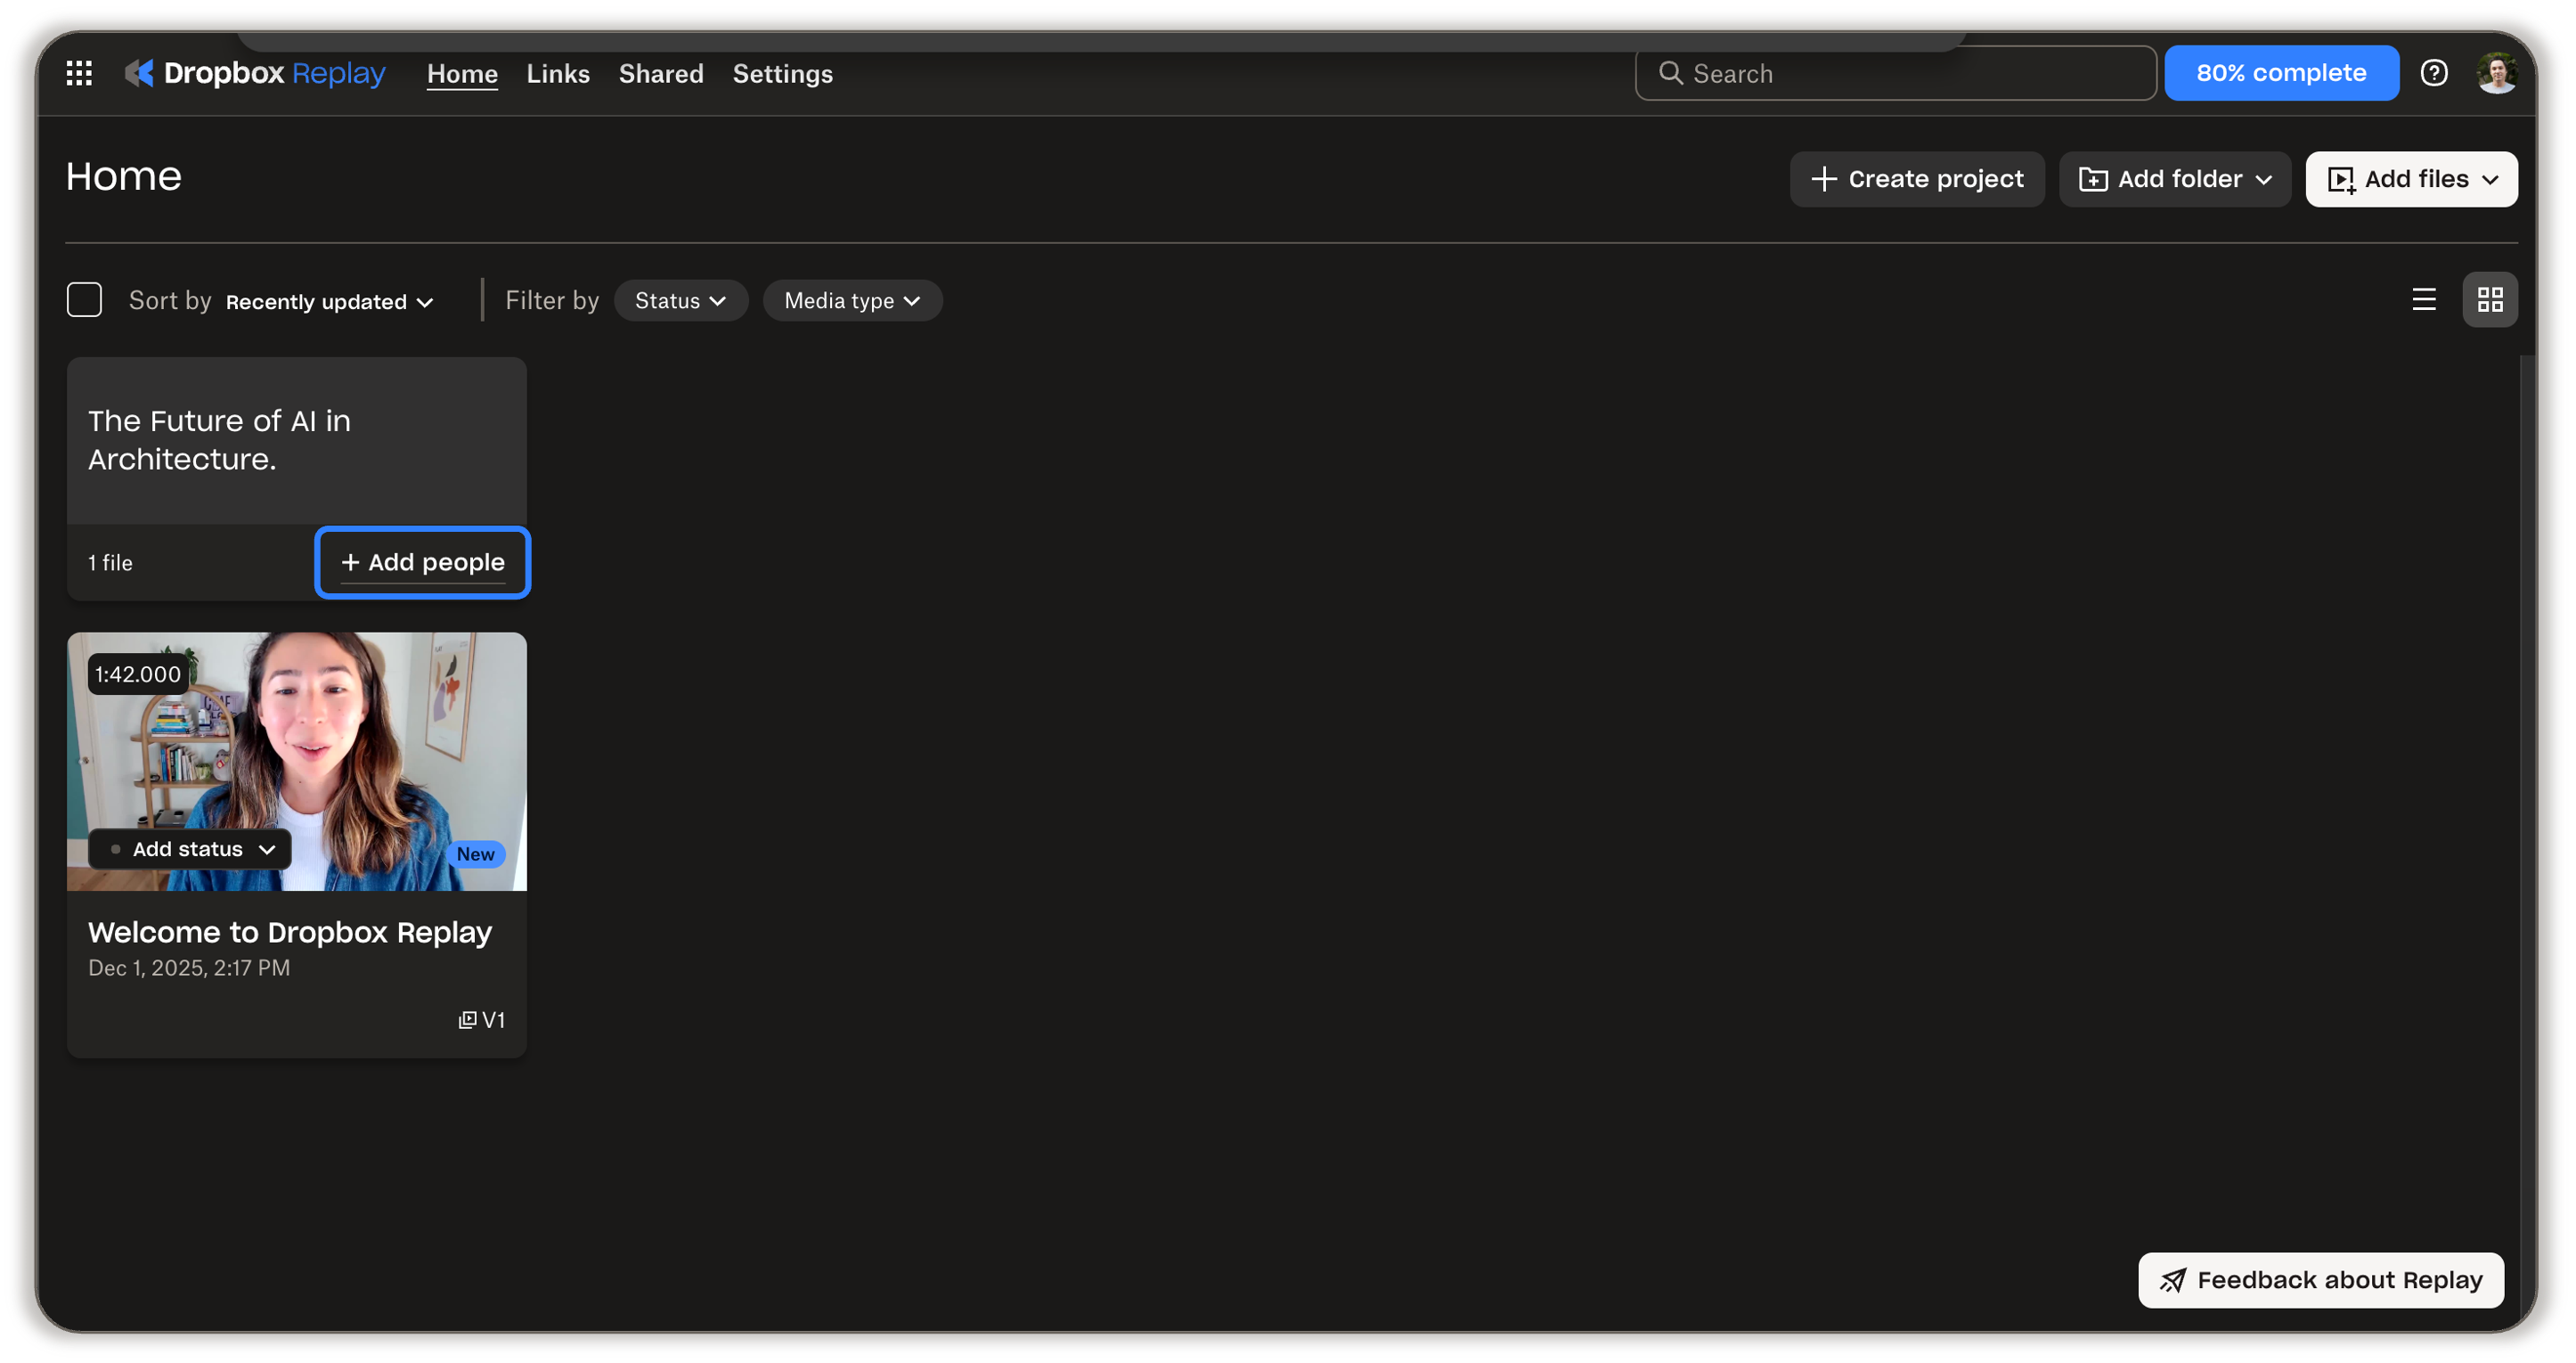Tick the select all checkbox

point(84,300)
